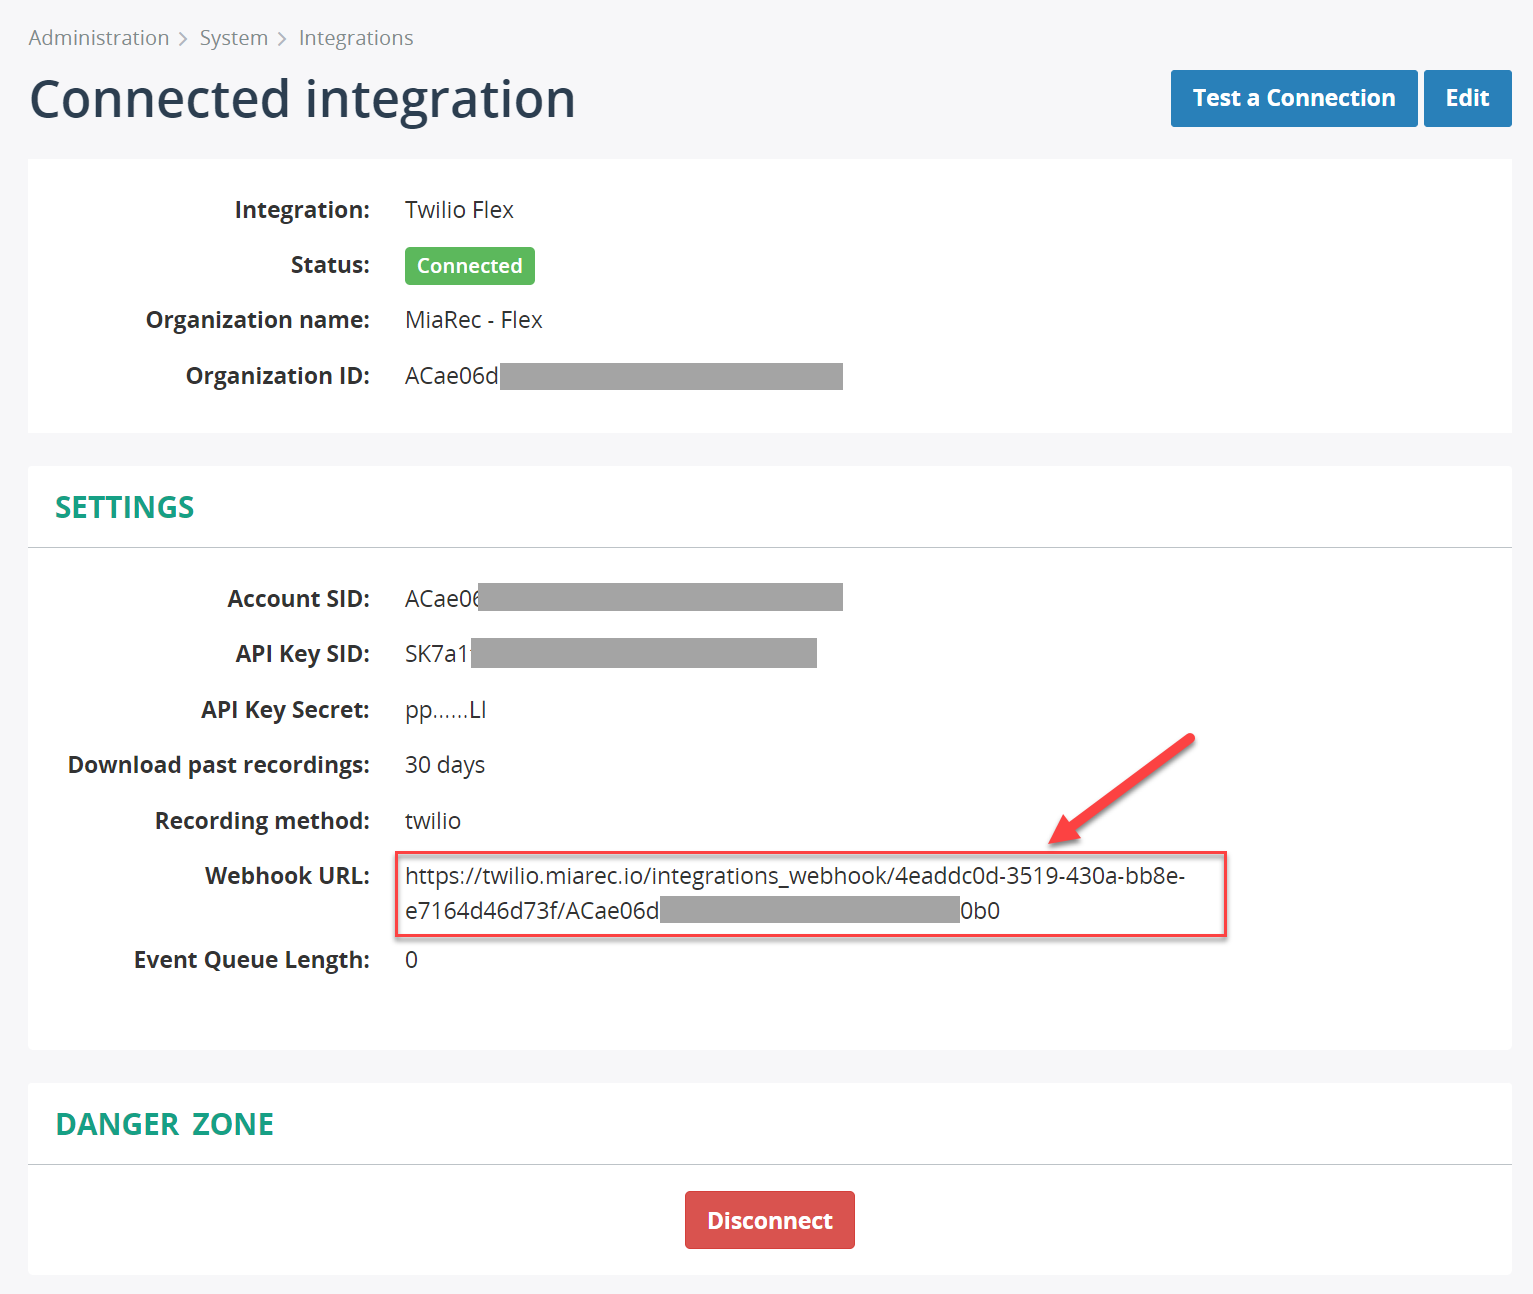Select the API Key SID value
This screenshot has width=1533, height=1294.
point(611,654)
